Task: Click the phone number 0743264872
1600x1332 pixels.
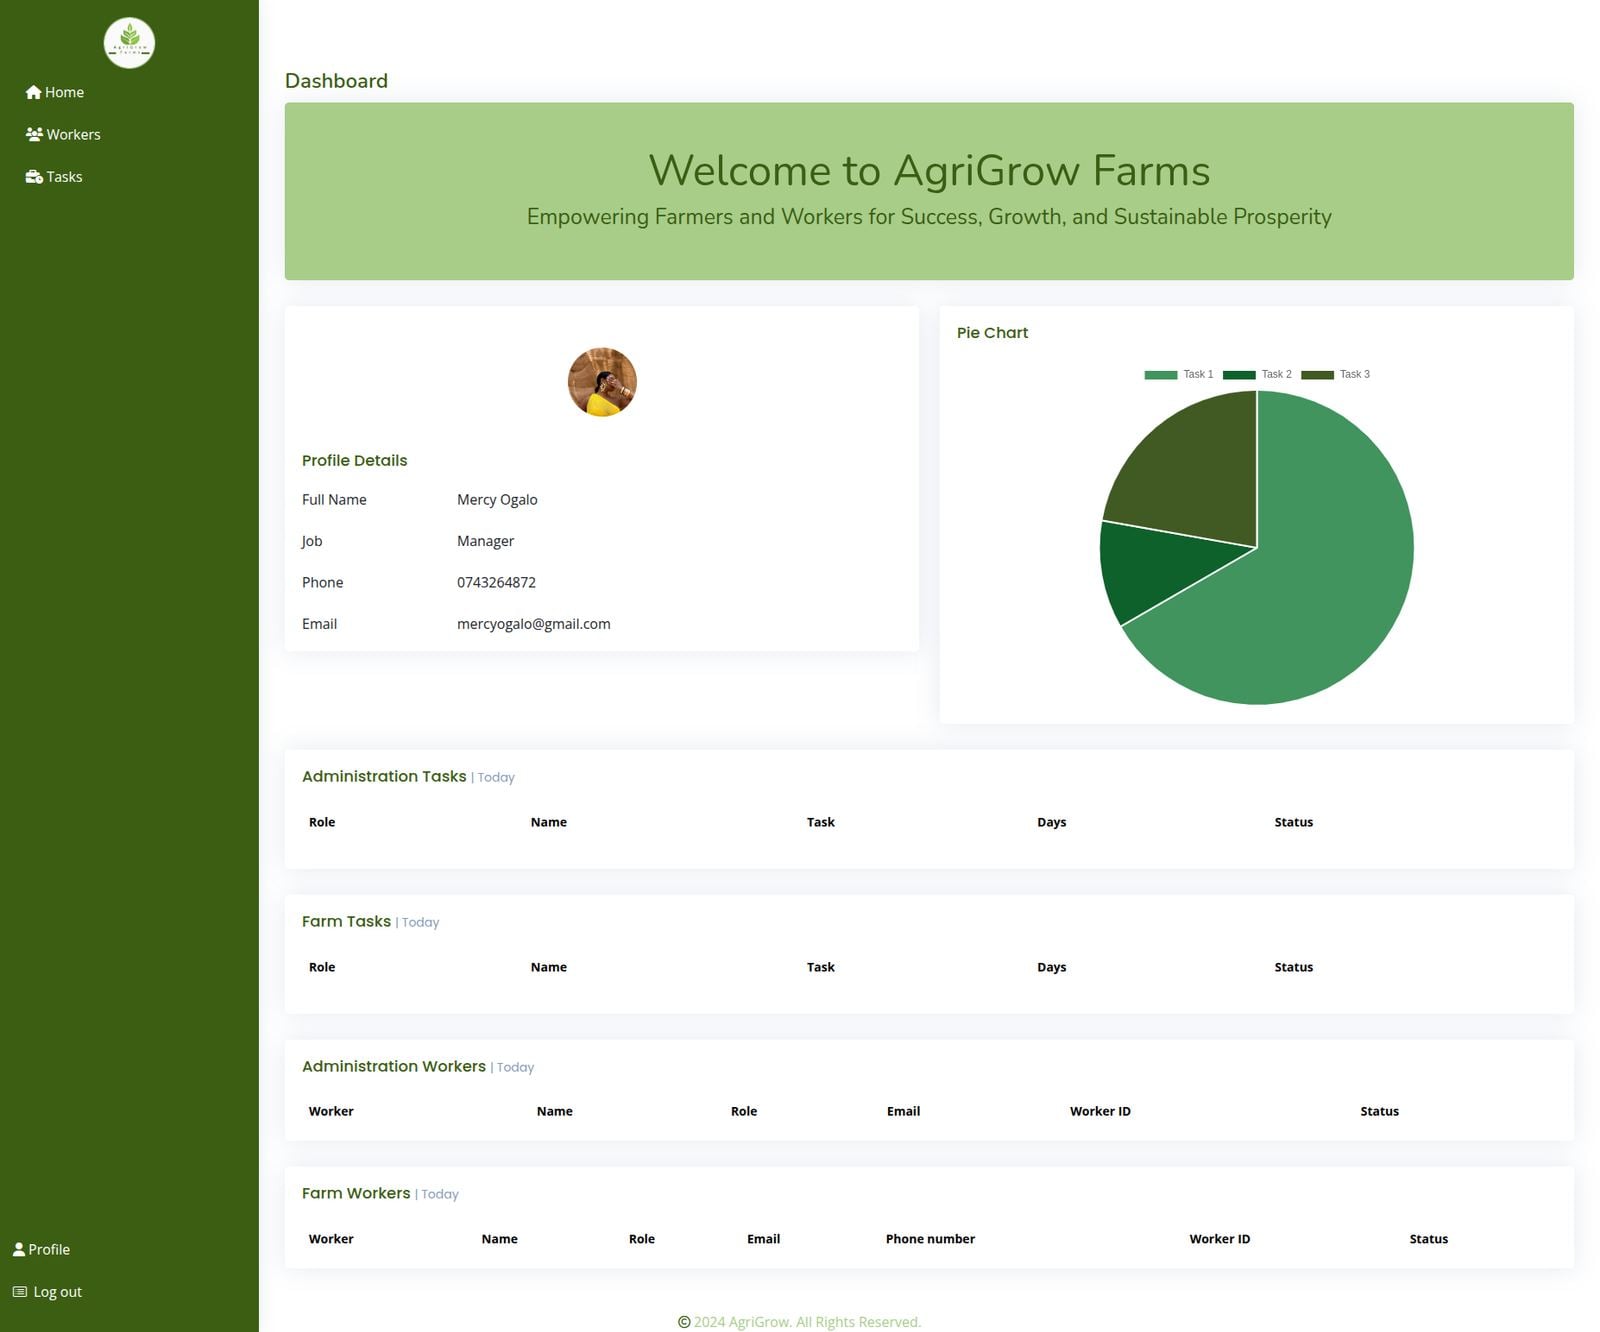Action: point(496,583)
